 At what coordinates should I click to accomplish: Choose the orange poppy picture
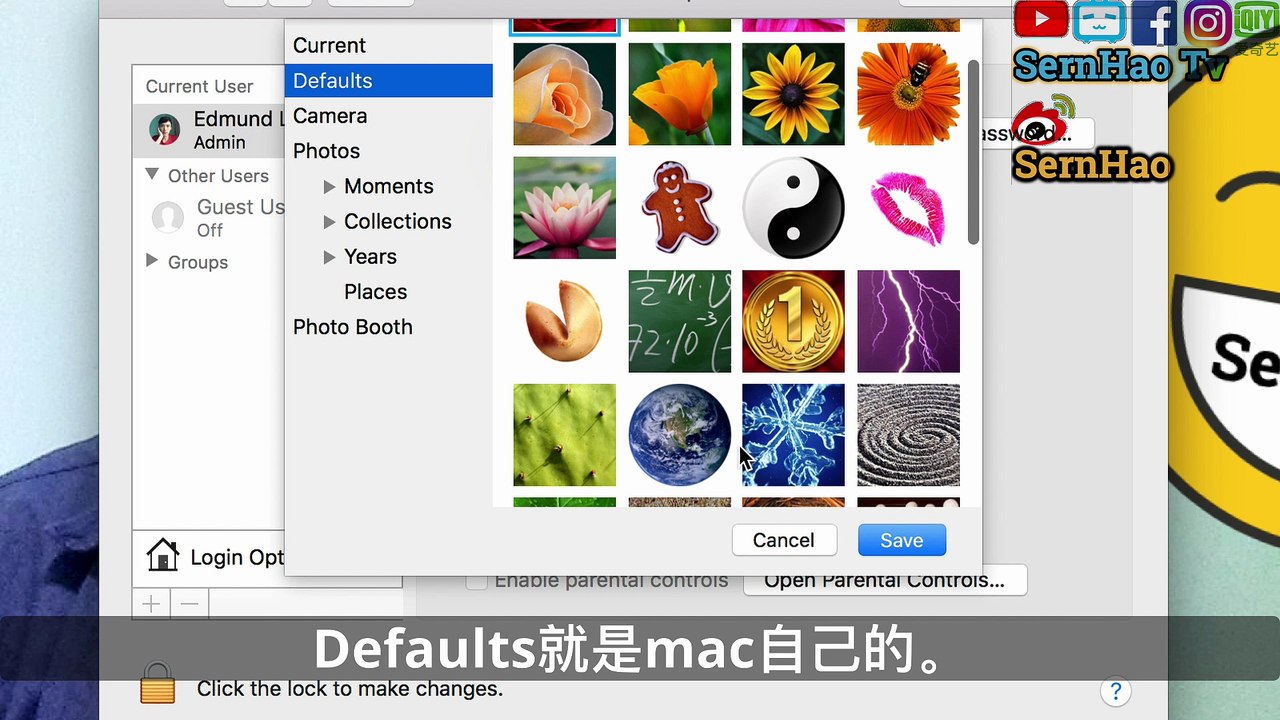pyautogui.click(x=680, y=94)
